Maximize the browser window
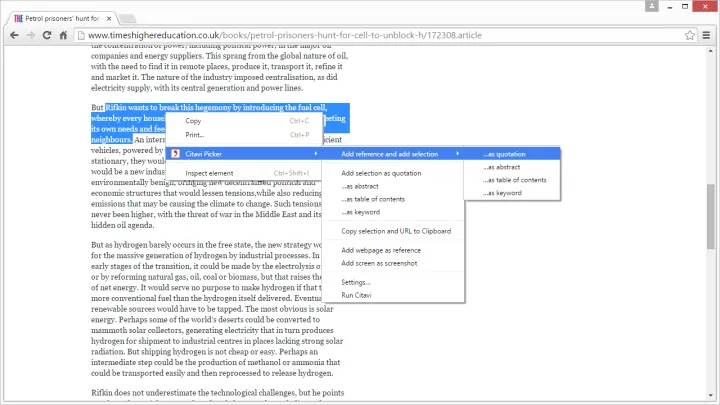720x405 pixels. (x=685, y=6)
